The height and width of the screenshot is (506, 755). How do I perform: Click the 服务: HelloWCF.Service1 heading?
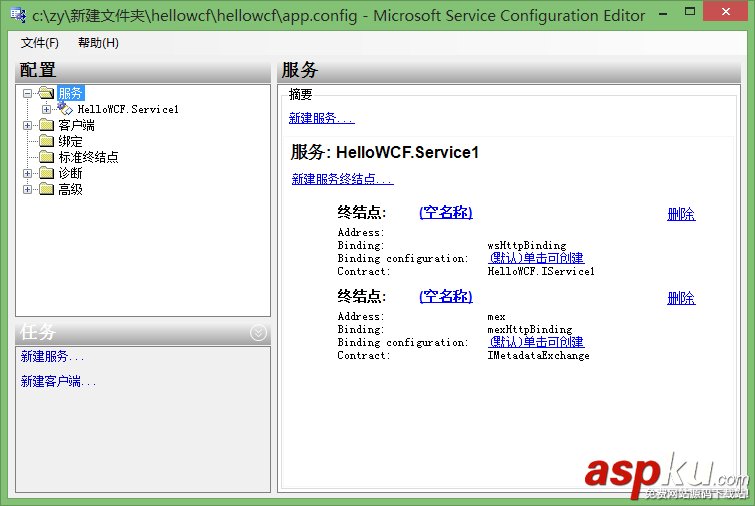pyautogui.click(x=385, y=152)
